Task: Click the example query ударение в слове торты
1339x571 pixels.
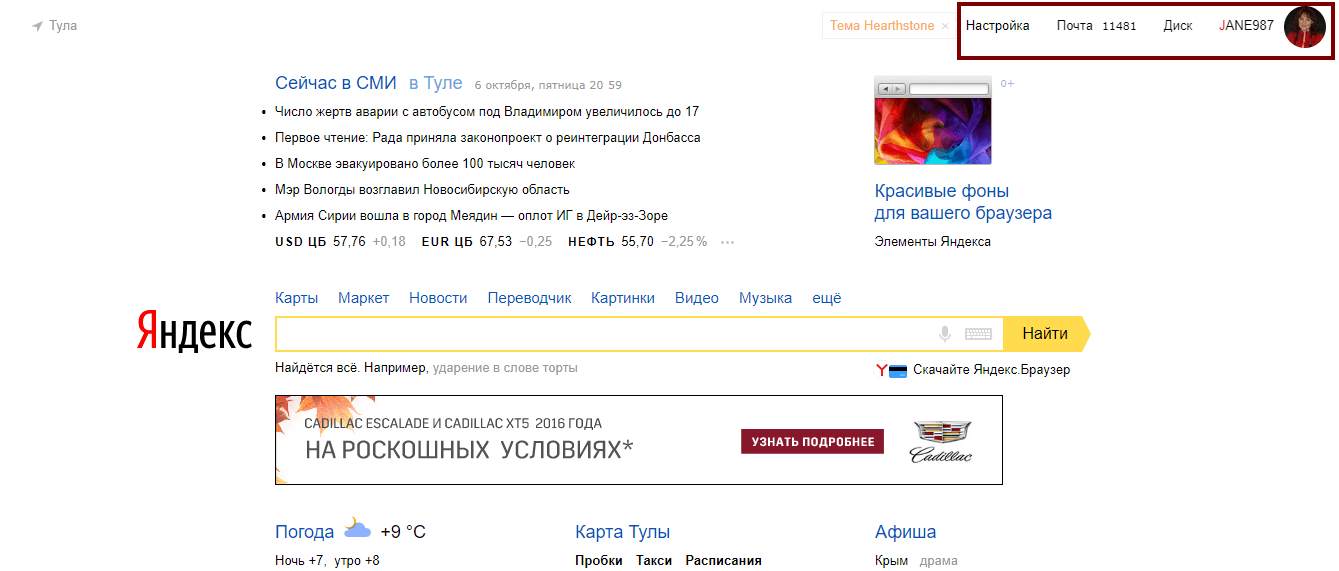Action: tap(505, 368)
